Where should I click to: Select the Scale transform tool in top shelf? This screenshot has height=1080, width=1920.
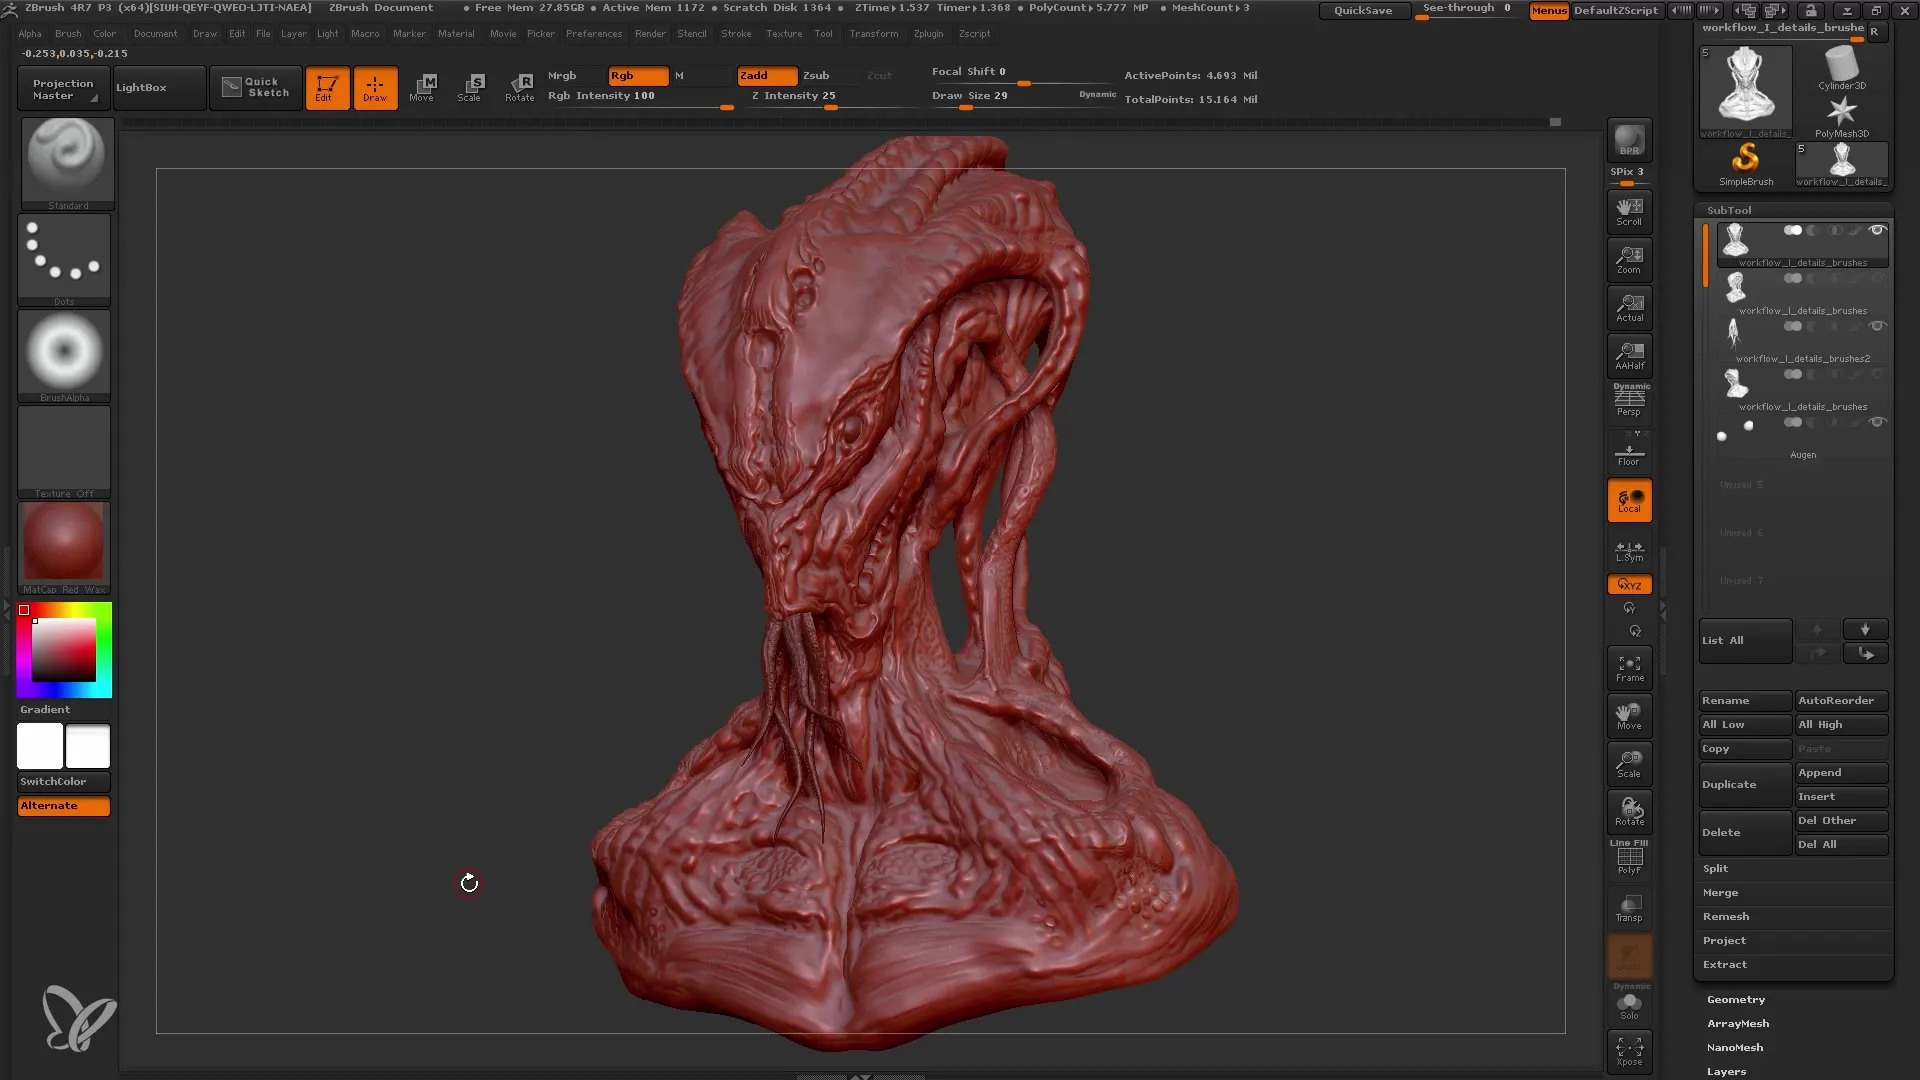tap(471, 88)
